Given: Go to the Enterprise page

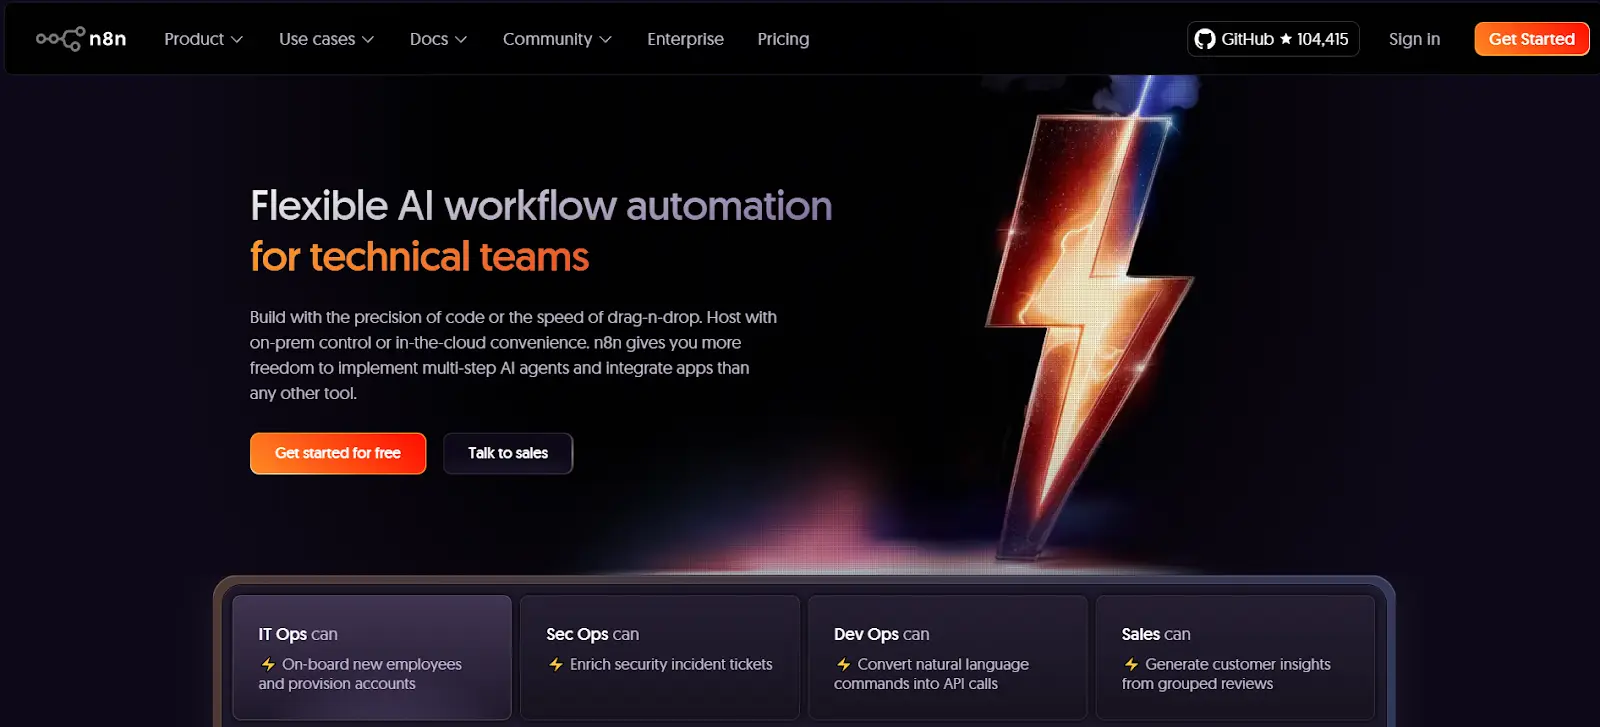Looking at the screenshot, I should point(685,39).
